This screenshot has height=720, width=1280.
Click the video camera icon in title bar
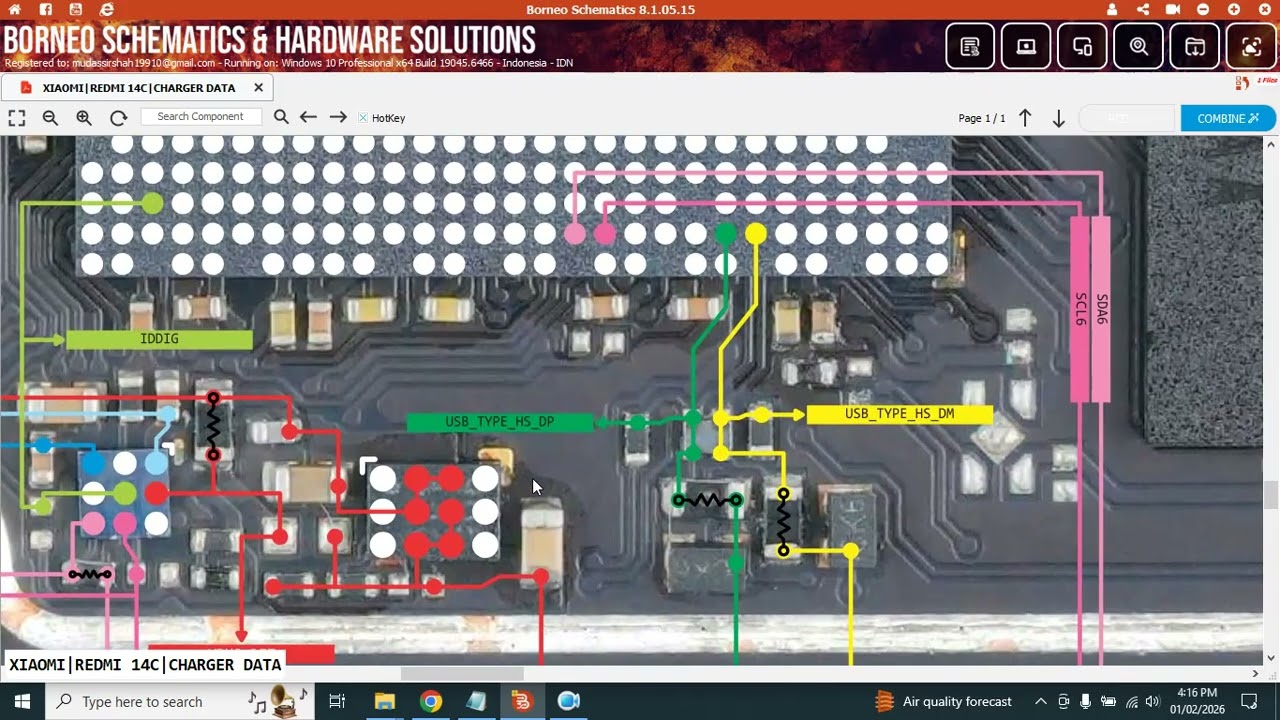(x=1173, y=9)
